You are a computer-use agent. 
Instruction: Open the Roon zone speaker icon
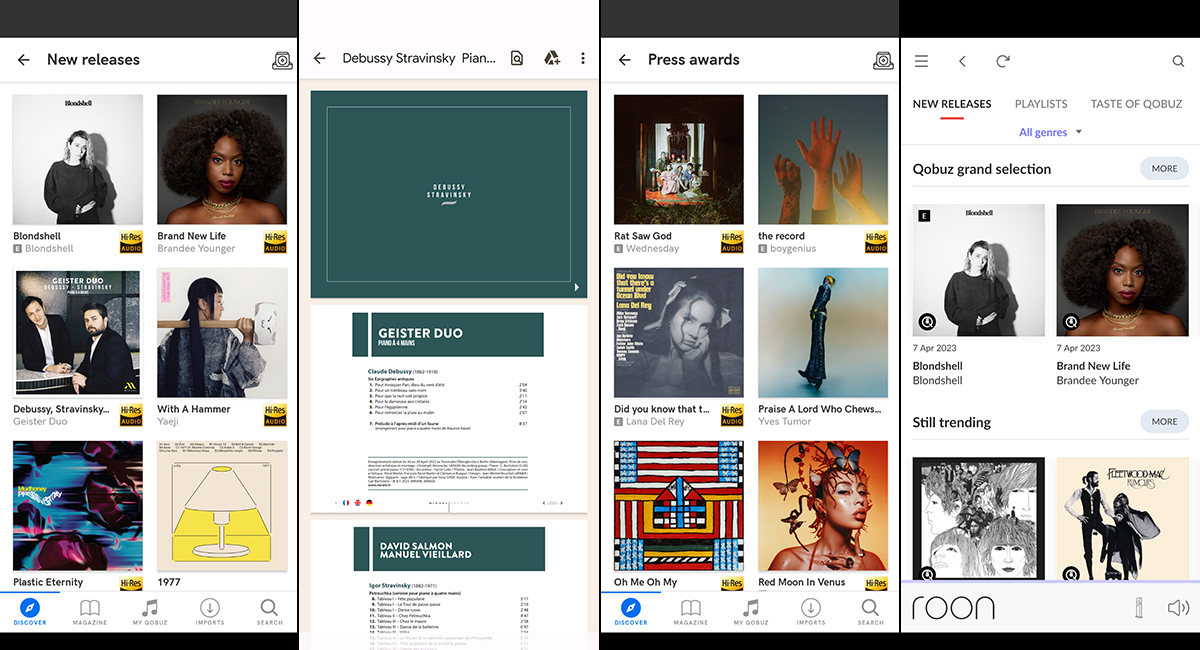coord(1139,607)
